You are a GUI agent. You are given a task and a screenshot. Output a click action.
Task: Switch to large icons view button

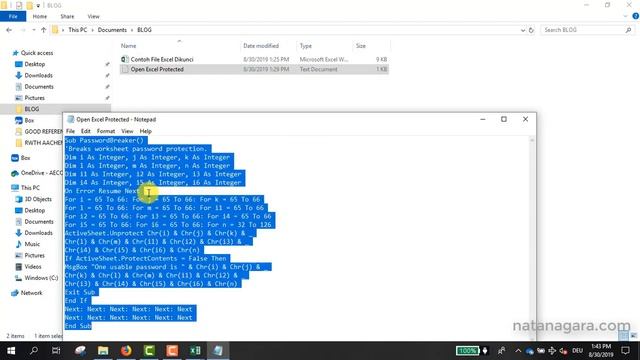point(633,336)
